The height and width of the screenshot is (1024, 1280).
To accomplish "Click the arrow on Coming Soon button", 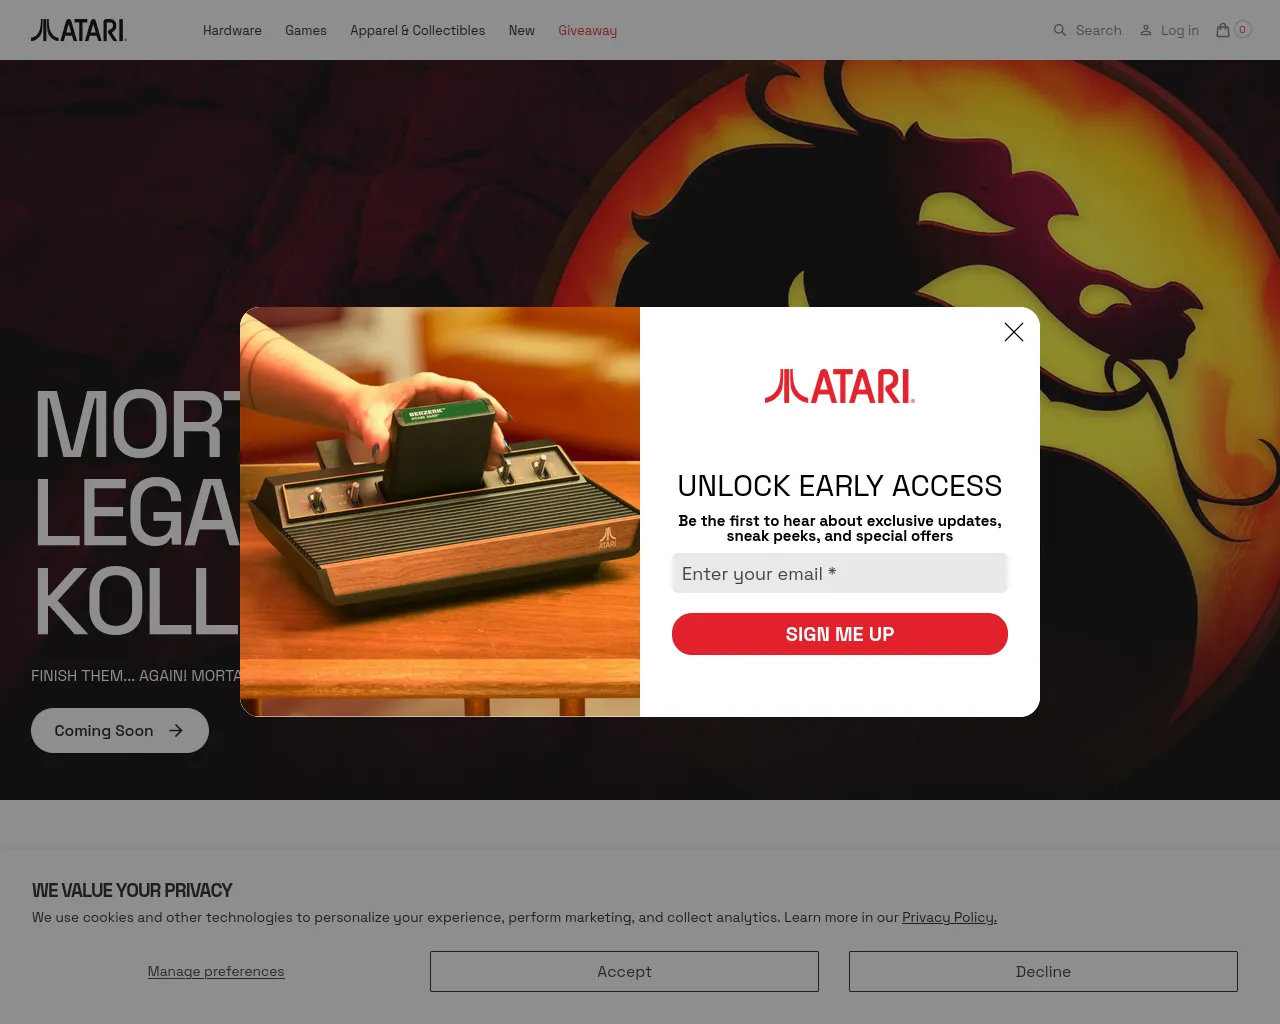I will (176, 731).
